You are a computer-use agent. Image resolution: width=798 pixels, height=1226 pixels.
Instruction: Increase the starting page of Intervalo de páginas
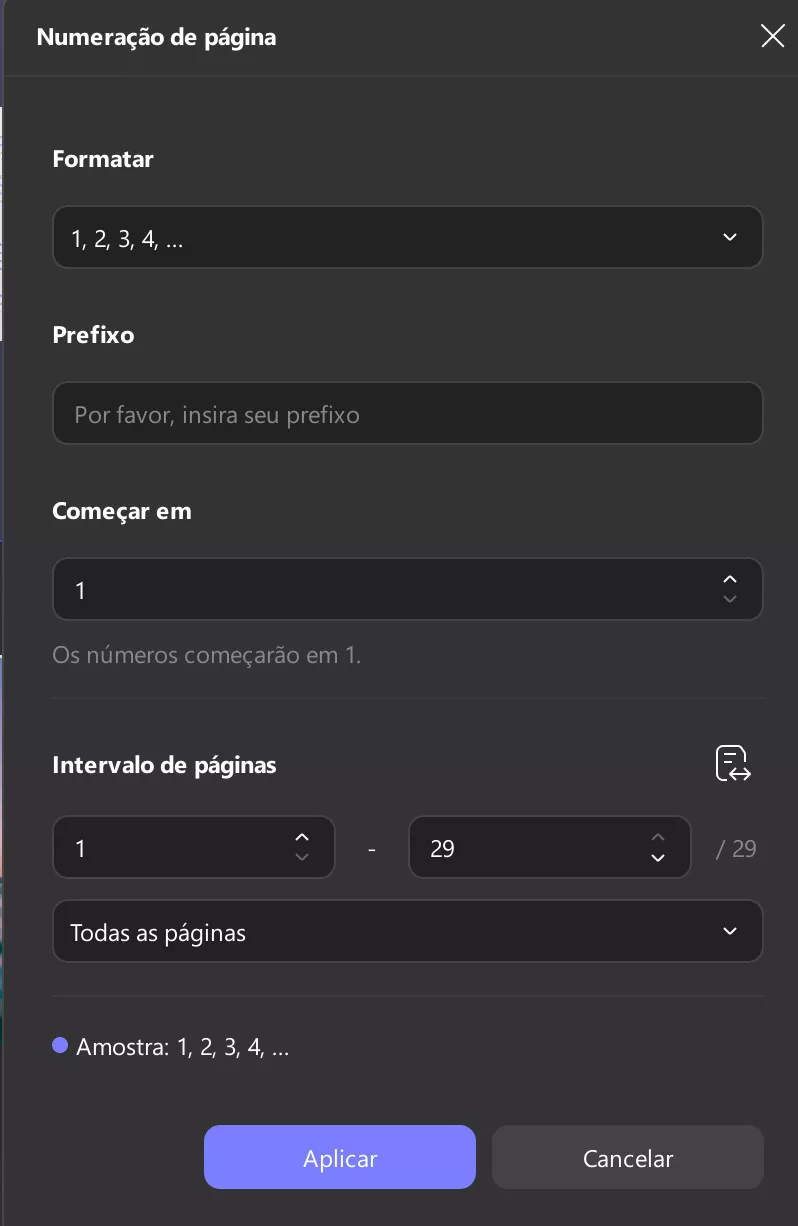pos(302,836)
